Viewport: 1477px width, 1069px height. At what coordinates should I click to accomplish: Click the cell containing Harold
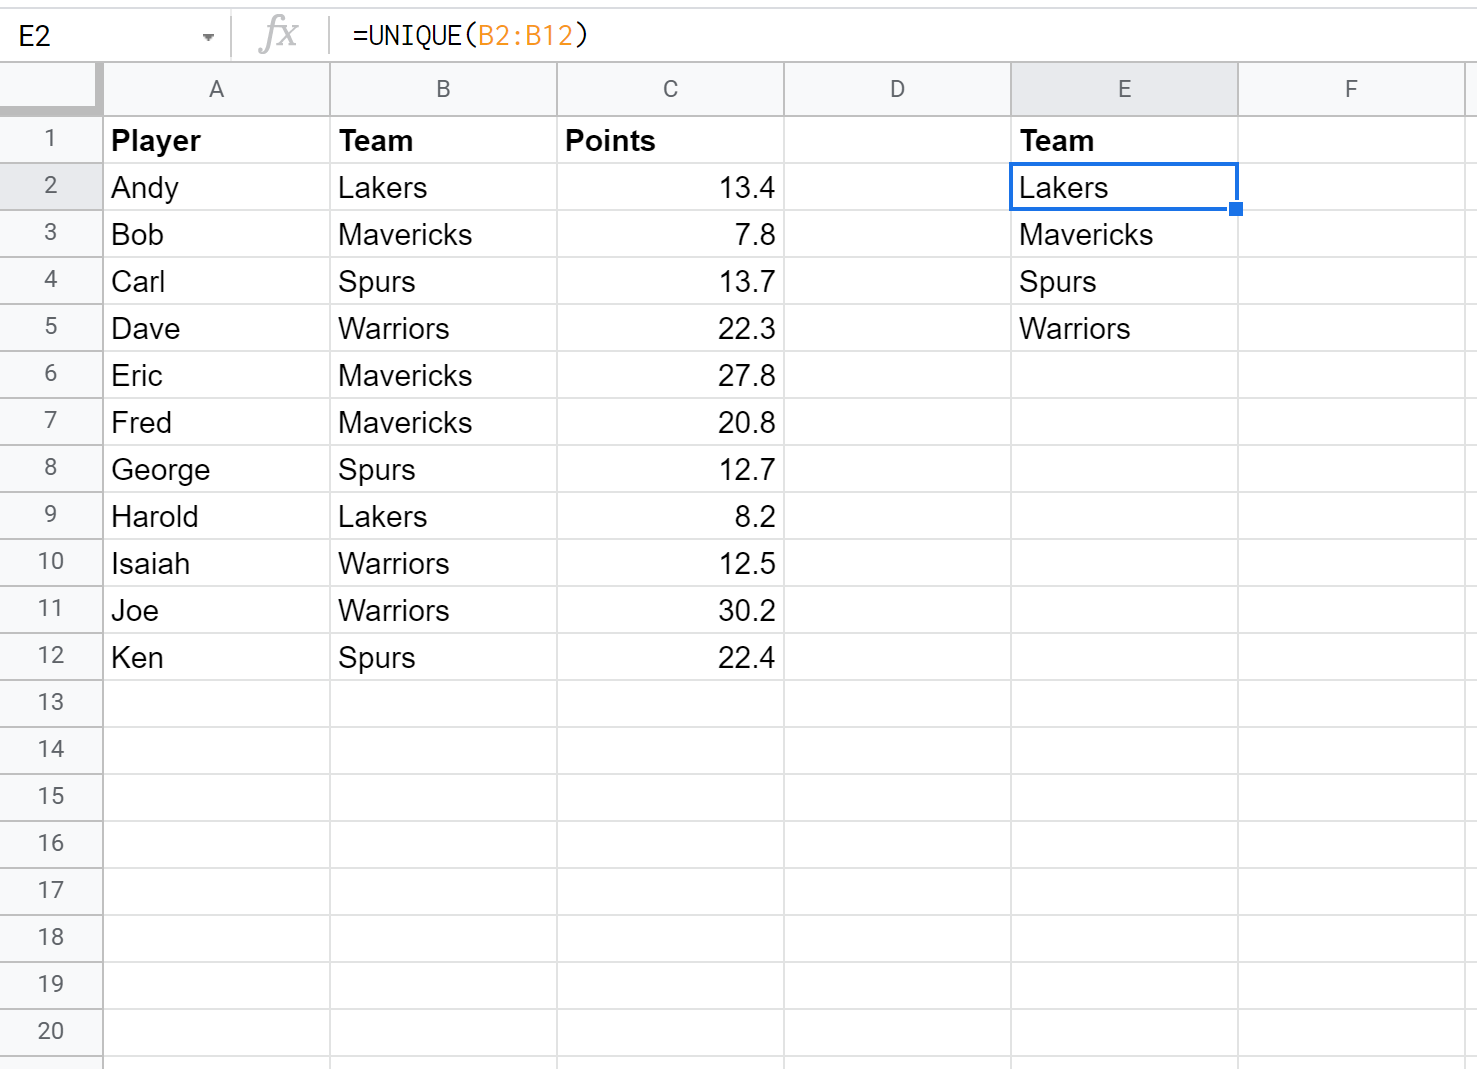click(216, 516)
